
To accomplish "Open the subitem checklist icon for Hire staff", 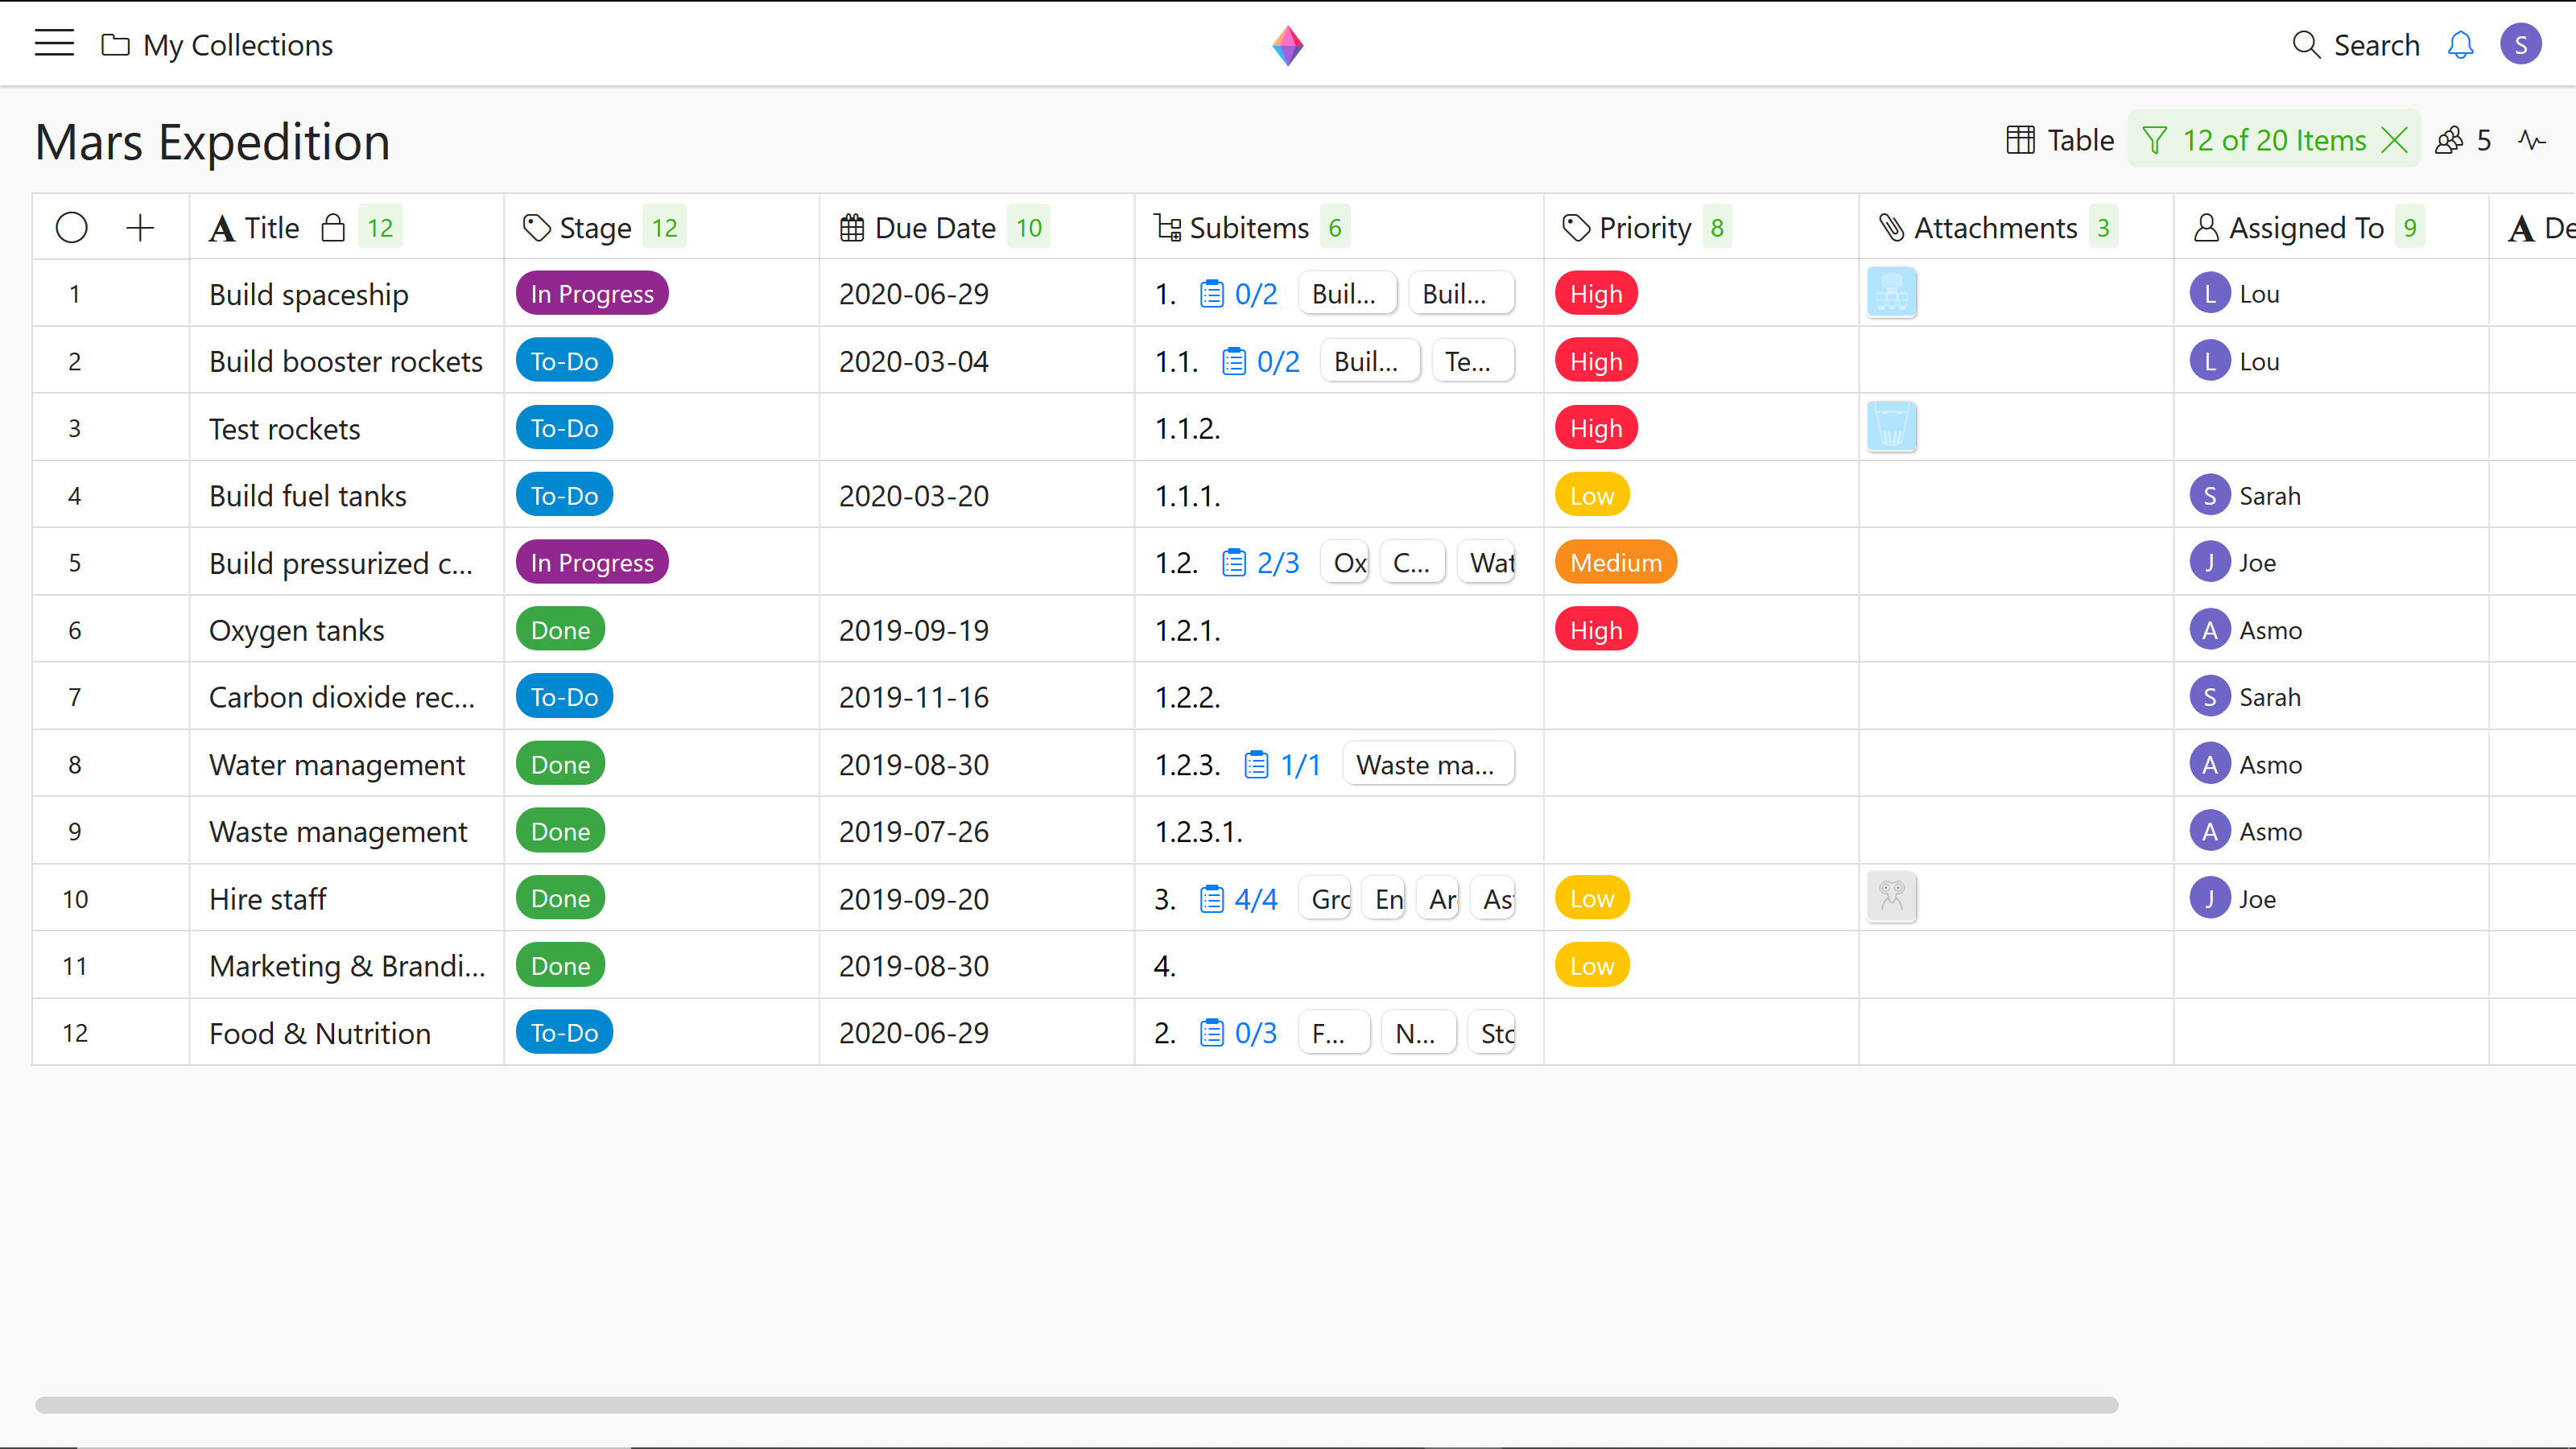I will coord(1211,899).
